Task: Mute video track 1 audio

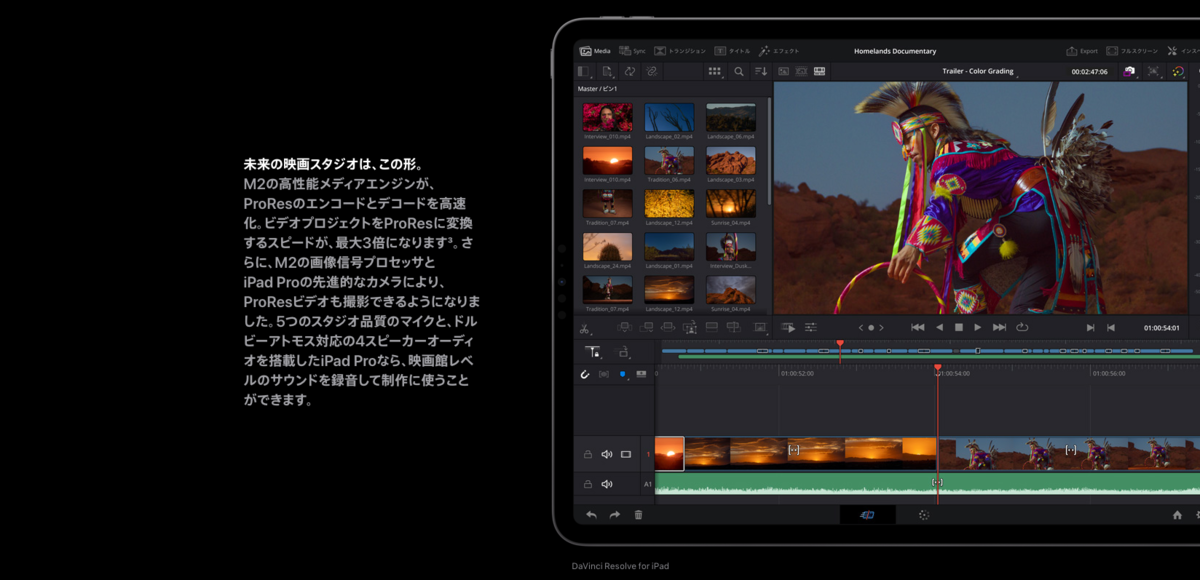Action: click(606, 454)
